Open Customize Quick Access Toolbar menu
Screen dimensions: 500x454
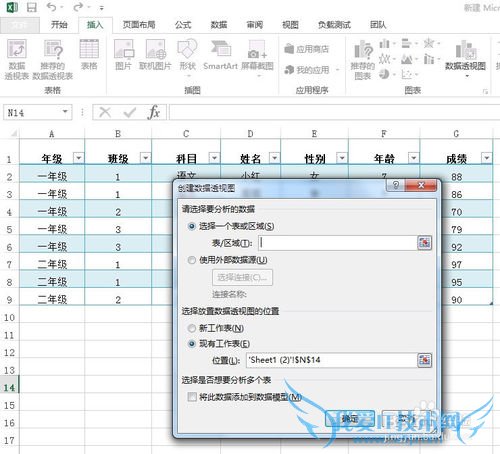[102, 8]
